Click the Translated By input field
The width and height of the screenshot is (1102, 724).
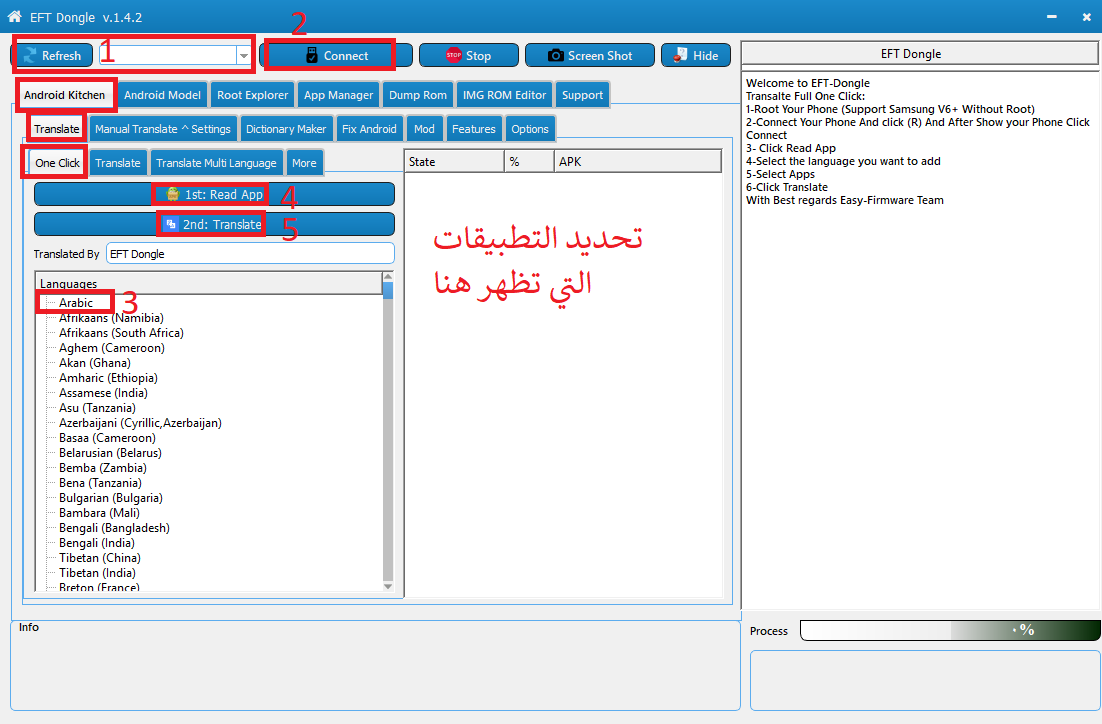pyautogui.click(x=250, y=254)
